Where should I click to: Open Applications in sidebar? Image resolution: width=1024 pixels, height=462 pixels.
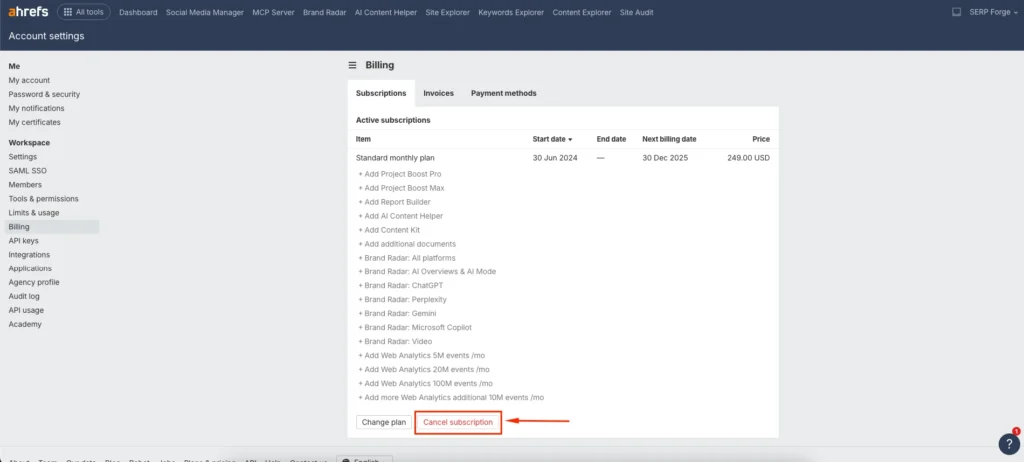(x=30, y=269)
